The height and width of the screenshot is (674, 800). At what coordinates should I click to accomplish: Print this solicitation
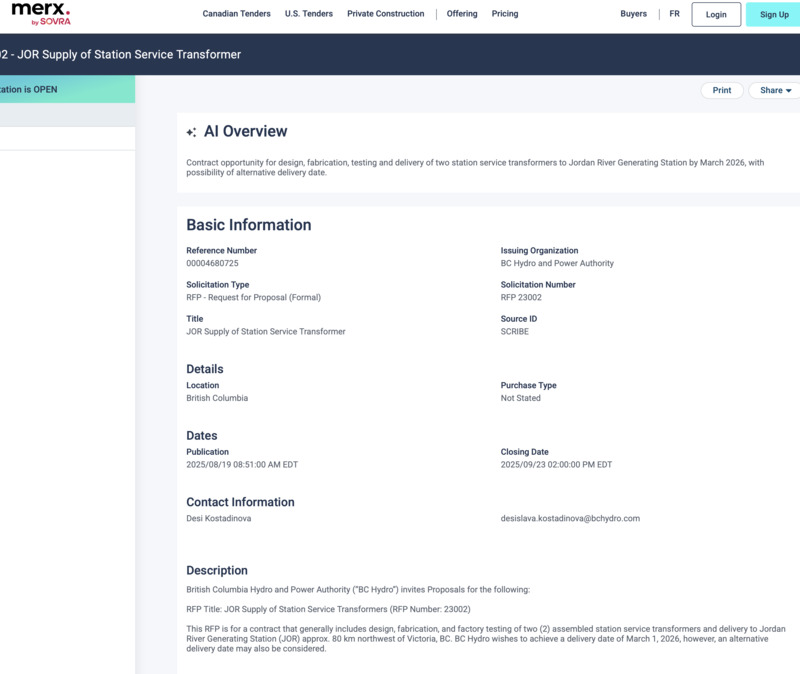pos(721,90)
